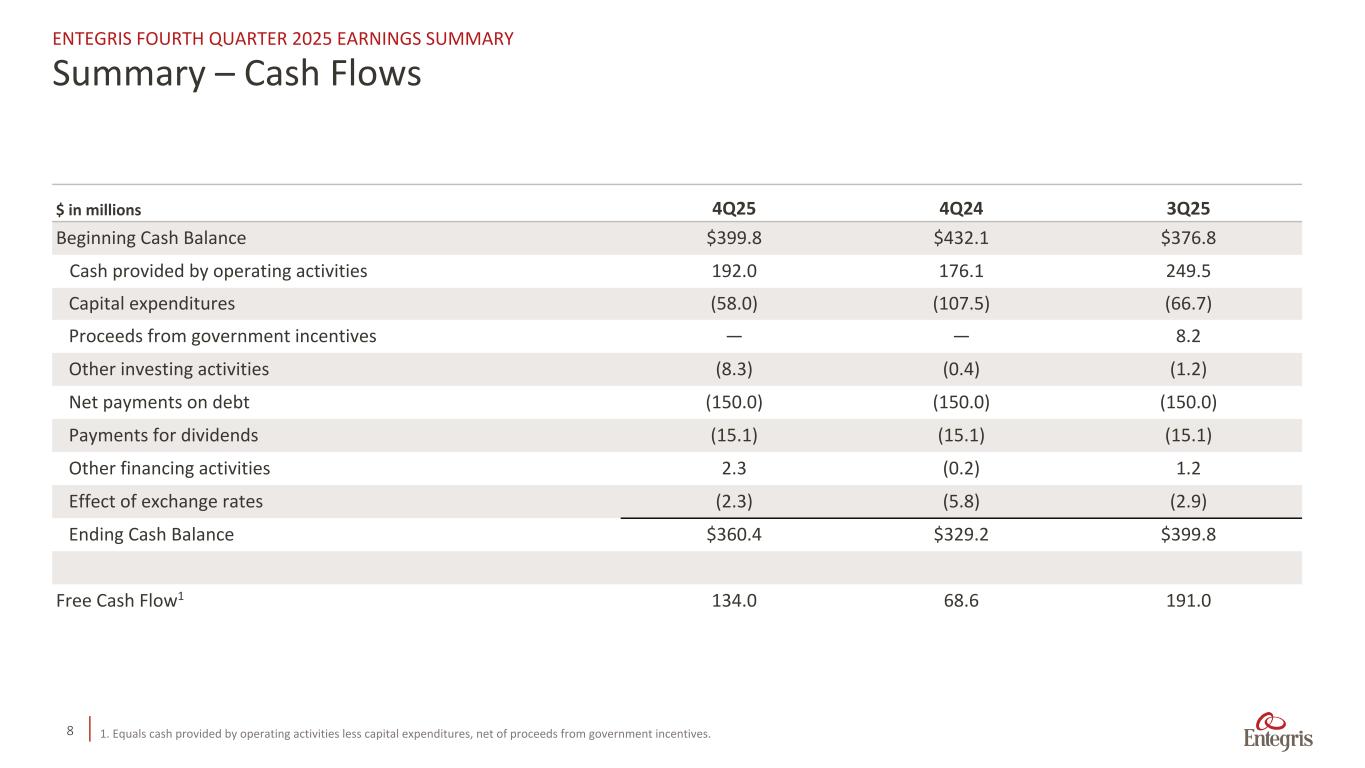This screenshot has height=768, width=1365.
Task: Click Proceeds from government incentives label
Action: [x=222, y=336]
